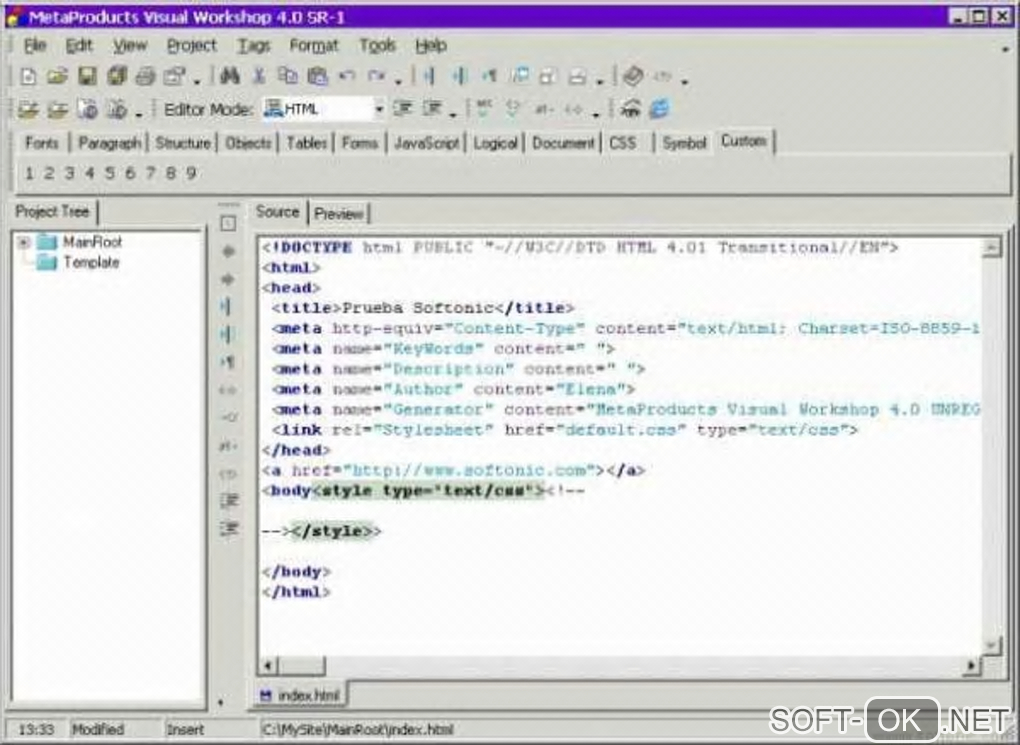Click the C:\MySite\MainRoot\index.html path text
The height and width of the screenshot is (745, 1020).
coord(358,730)
